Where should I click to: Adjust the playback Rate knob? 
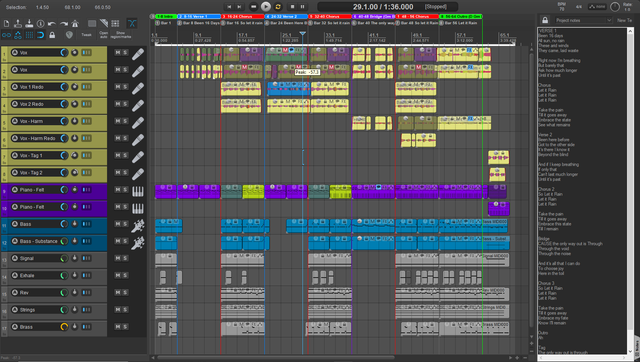[x=615, y=7]
